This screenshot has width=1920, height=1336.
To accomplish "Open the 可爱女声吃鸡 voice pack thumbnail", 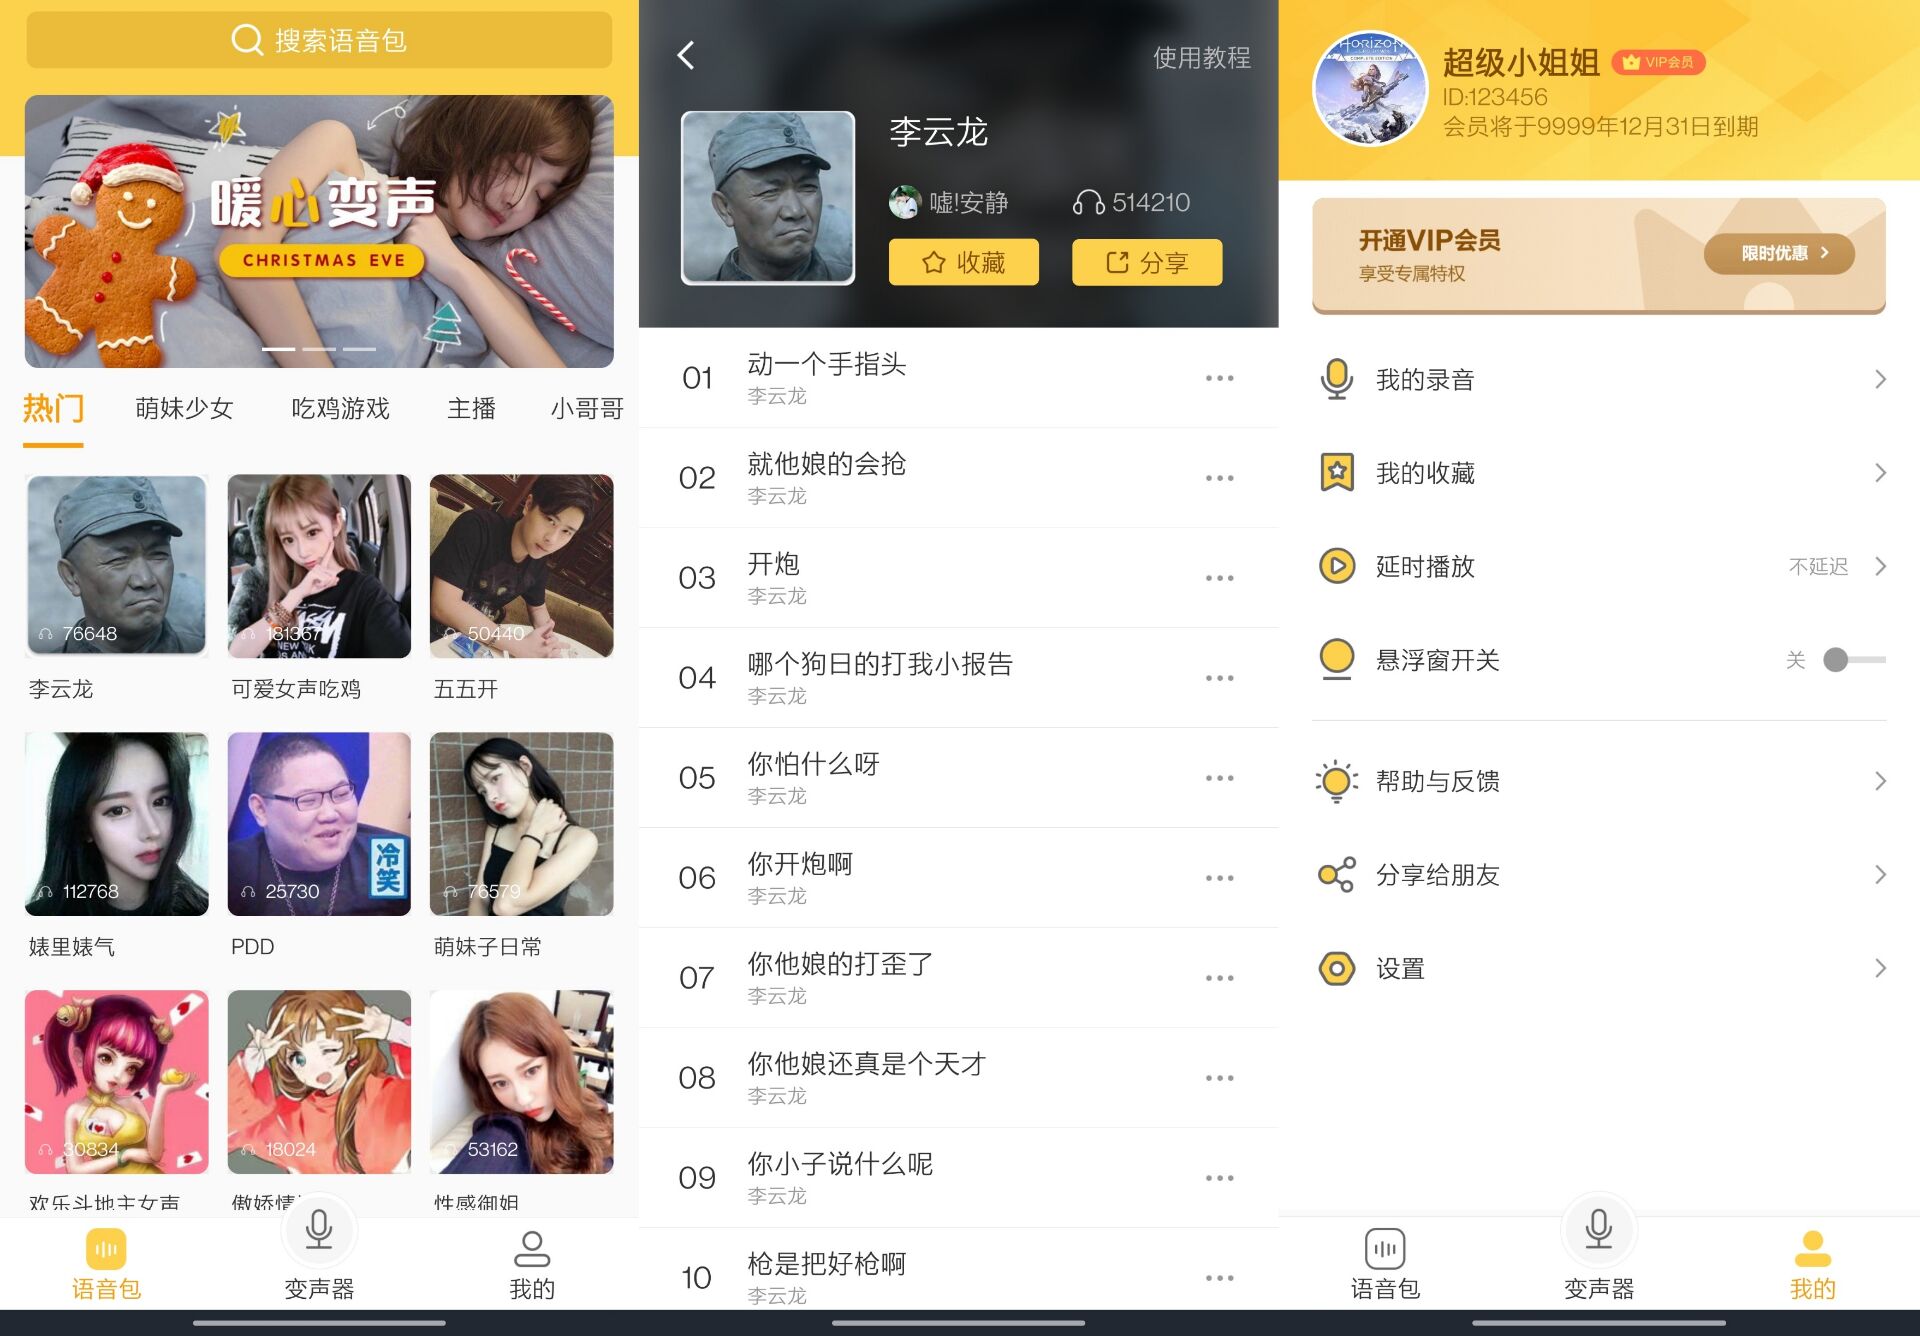I will [318, 565].
